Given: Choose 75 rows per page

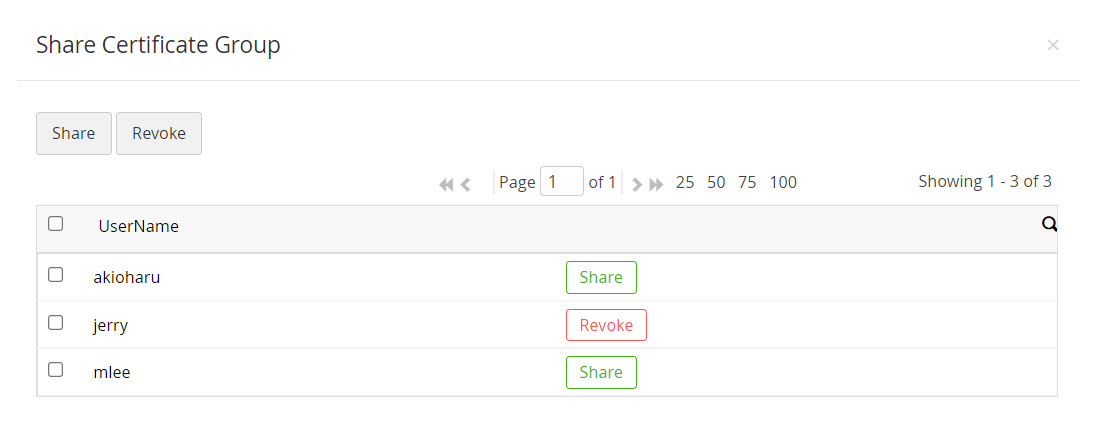Looking at the screenshot, I should tap(747, 182).
